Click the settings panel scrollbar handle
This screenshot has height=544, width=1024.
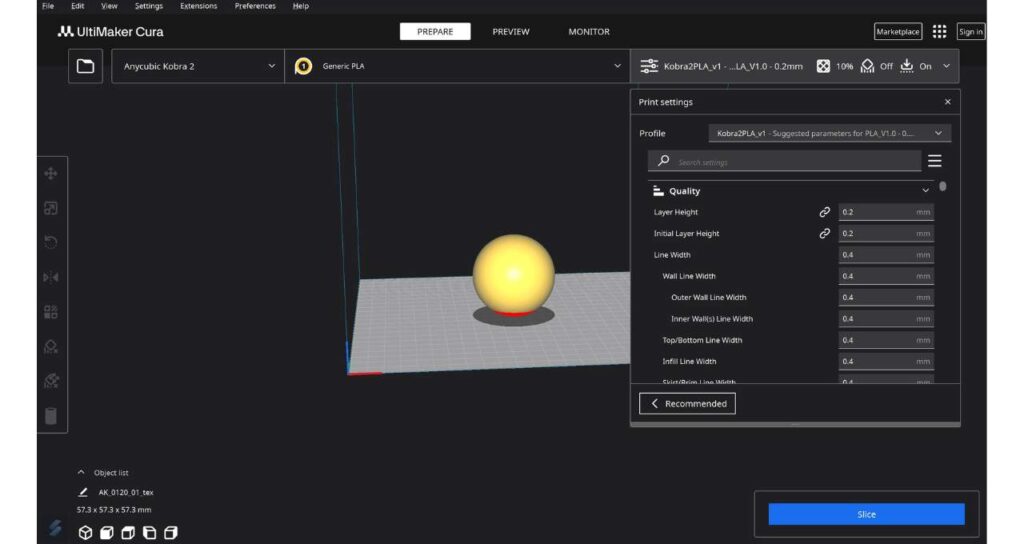tap(942, 187)
